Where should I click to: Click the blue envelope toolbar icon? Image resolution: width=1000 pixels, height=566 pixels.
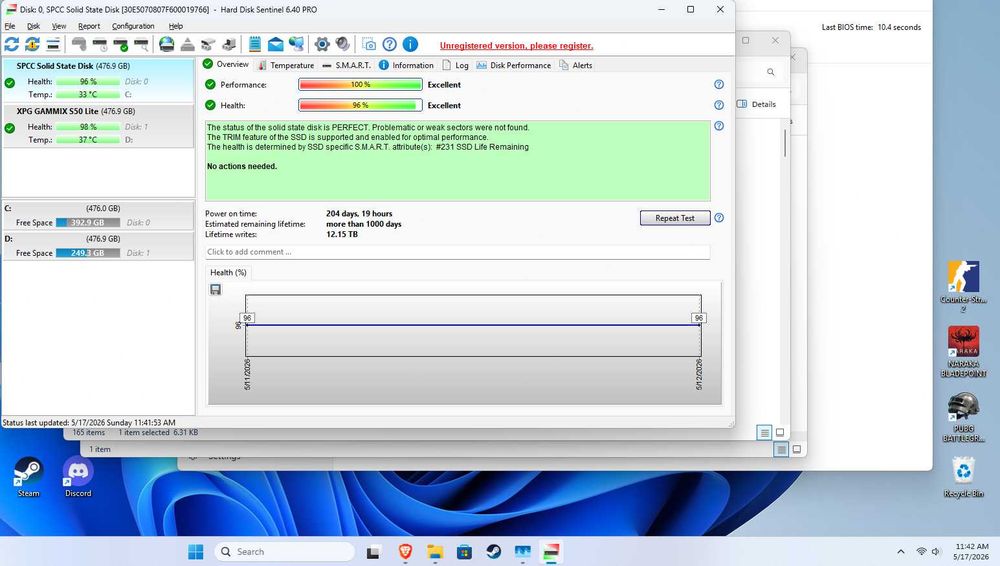276,44
